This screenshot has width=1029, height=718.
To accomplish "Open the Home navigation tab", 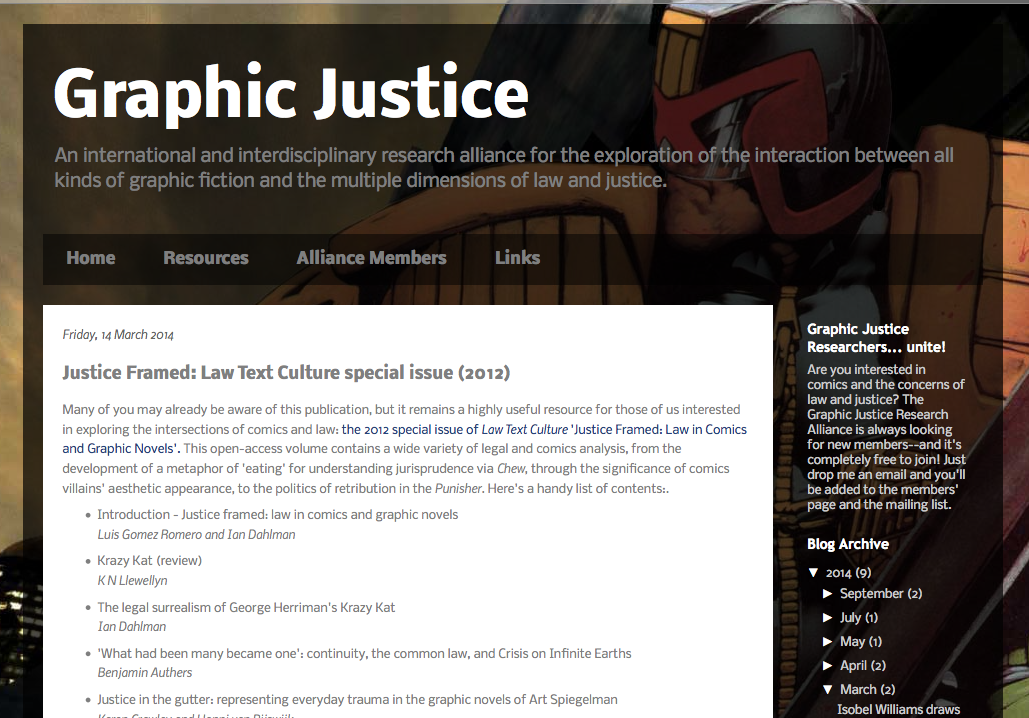I will coord(90,258).
